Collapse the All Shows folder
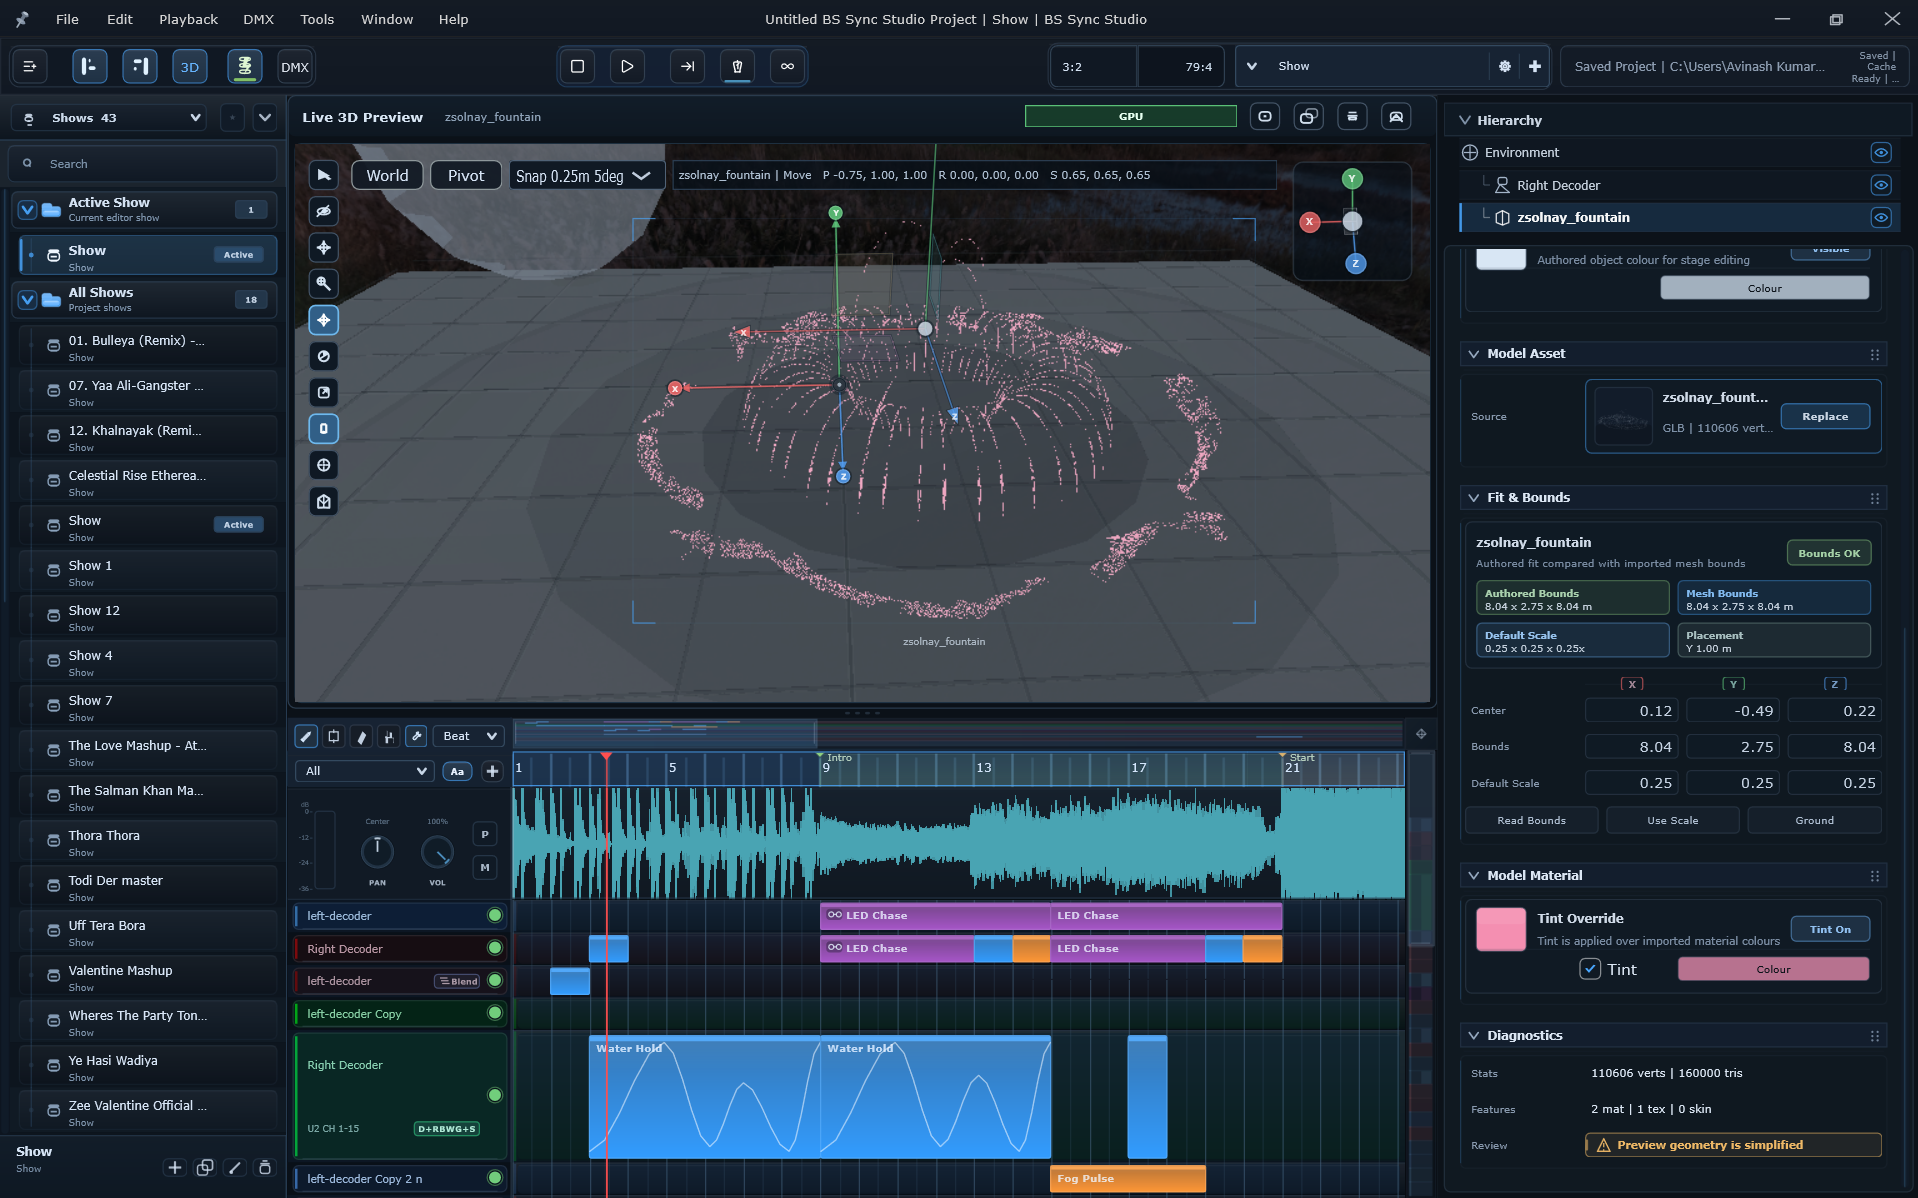Screen dimensions: 1918x1198 tap(28, 299)
